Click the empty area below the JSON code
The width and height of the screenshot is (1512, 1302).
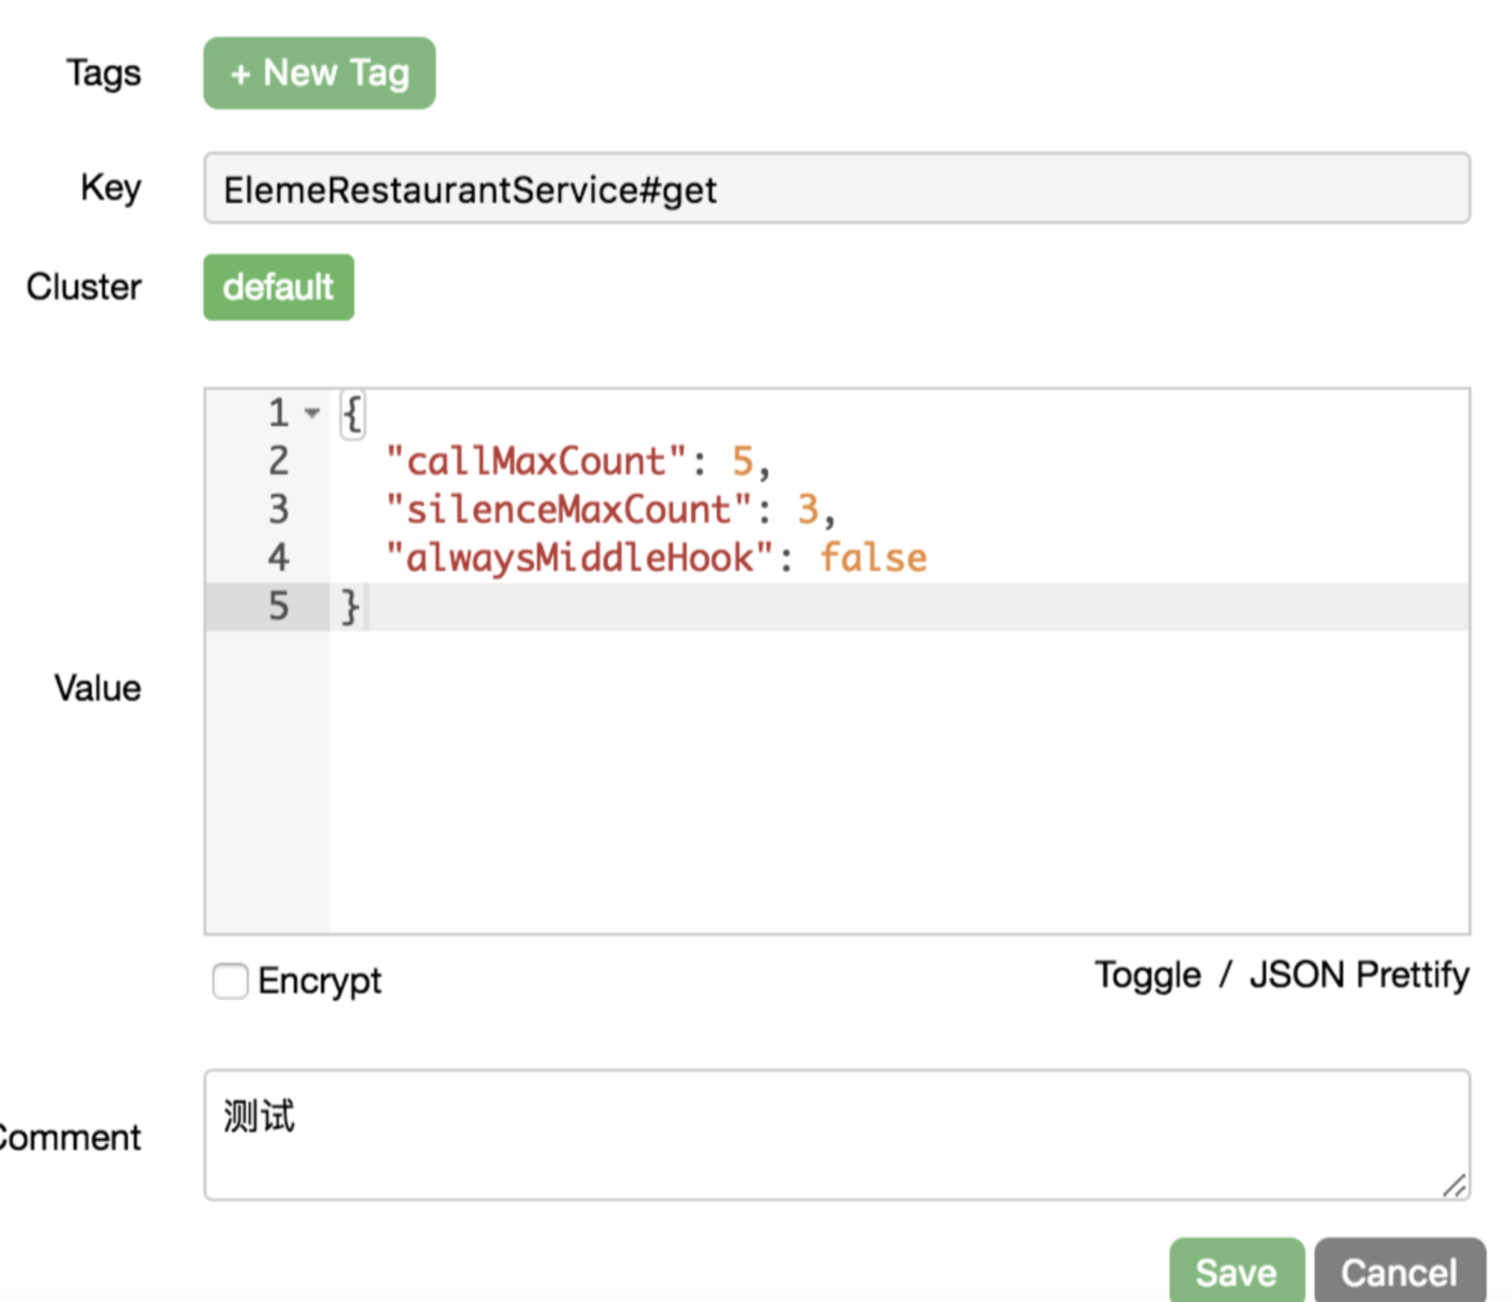[896, 780]
